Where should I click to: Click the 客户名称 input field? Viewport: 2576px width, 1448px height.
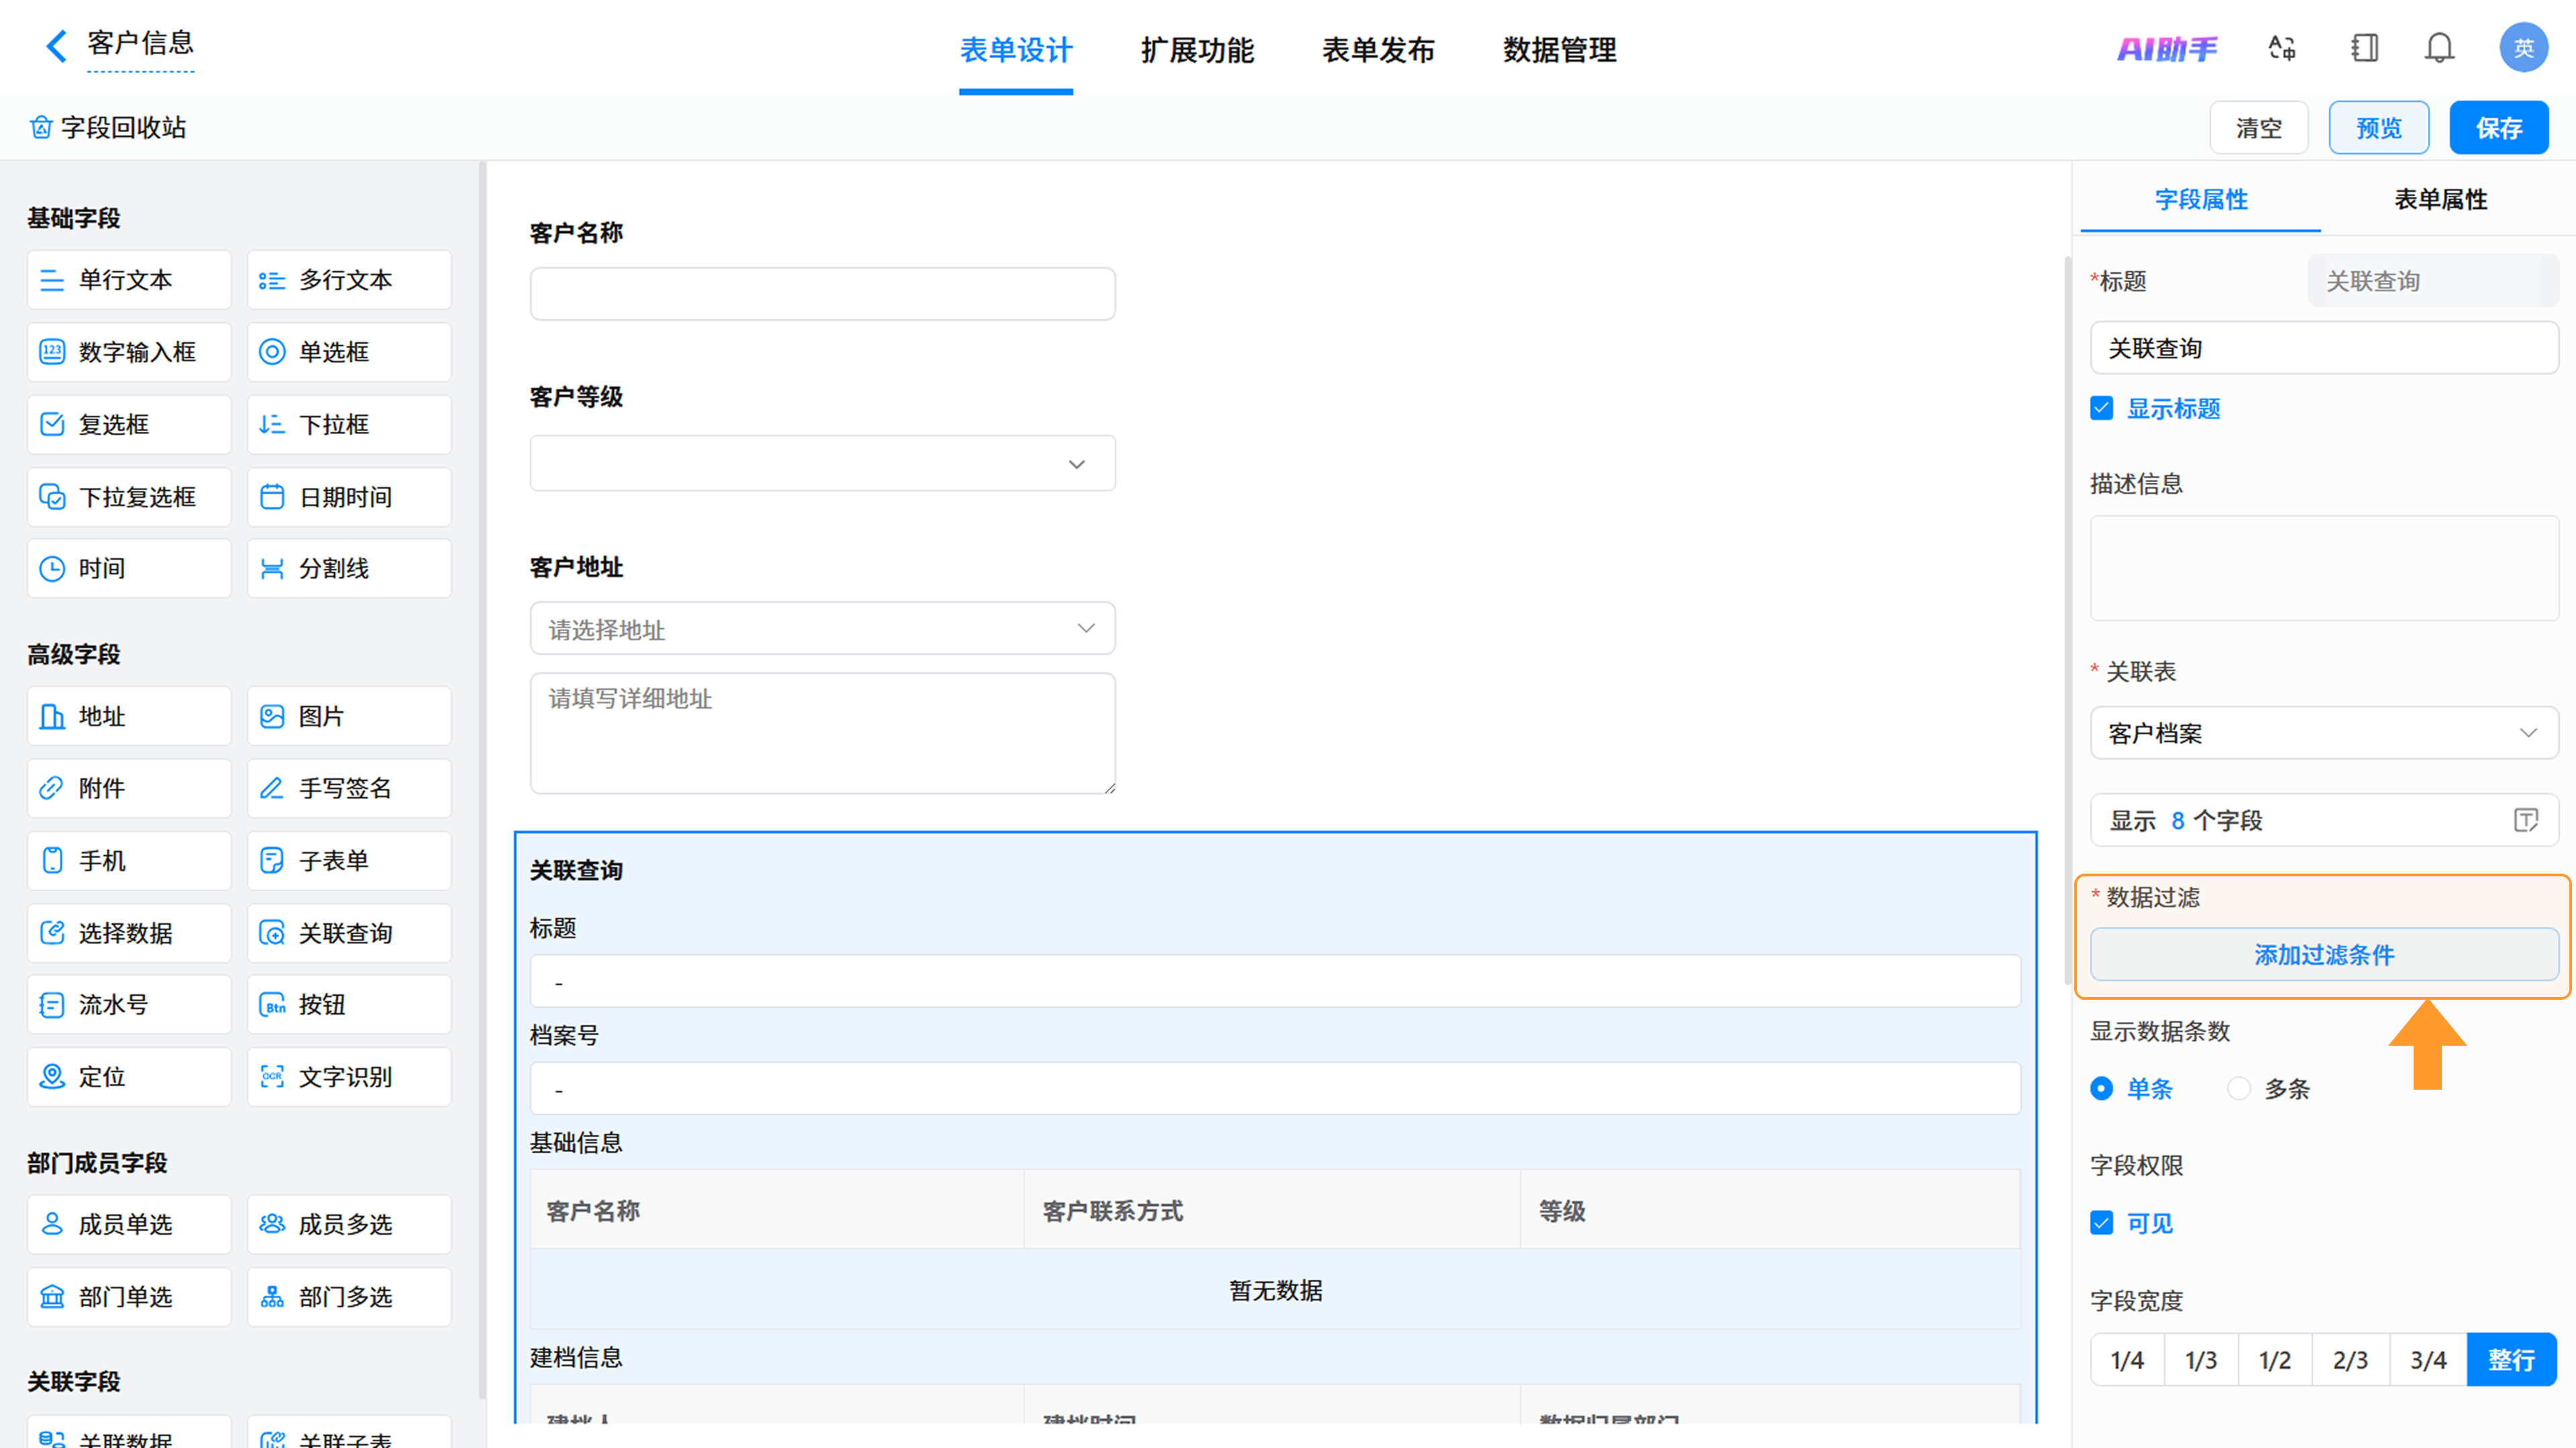pyautogui.click(x=822, y=294)
